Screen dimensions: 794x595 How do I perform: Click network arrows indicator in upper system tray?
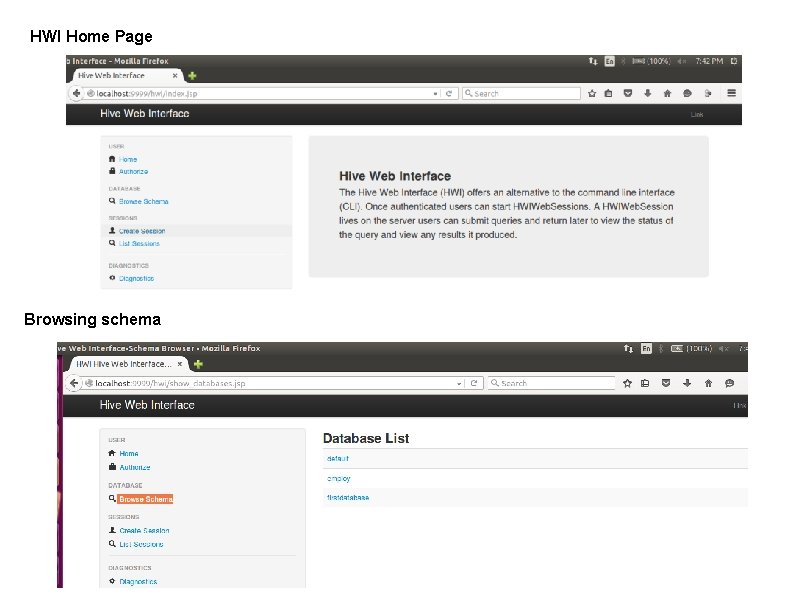click(x=593, y=61)
